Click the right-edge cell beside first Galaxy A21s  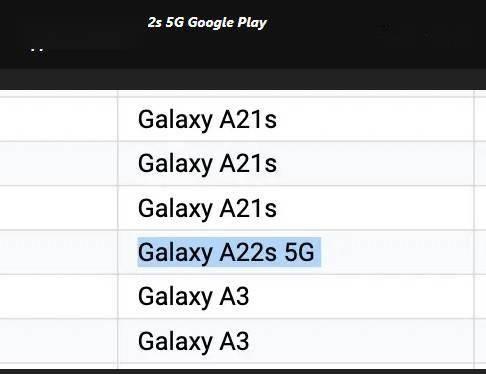click(x=480, y=119)
